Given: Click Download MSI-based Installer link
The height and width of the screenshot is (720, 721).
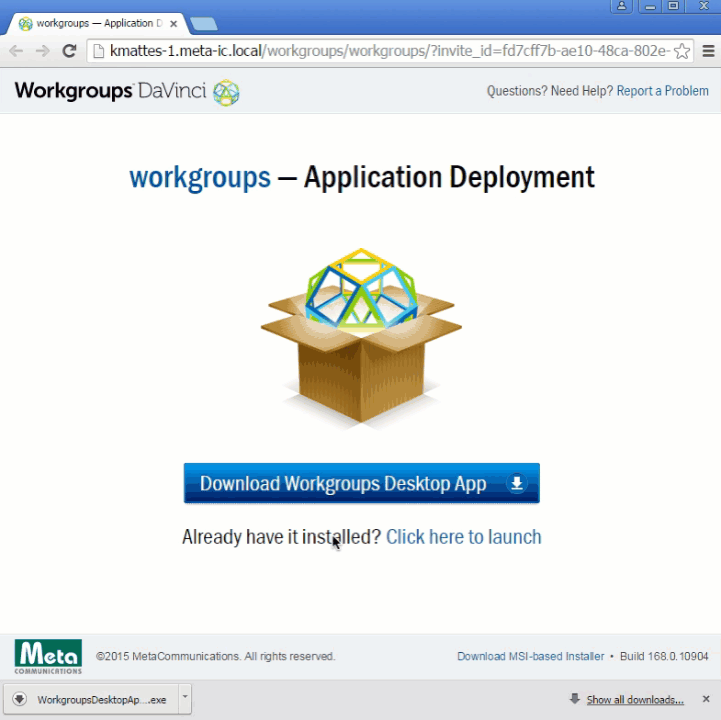Looking at the screenshot, I should pos(531,657).
